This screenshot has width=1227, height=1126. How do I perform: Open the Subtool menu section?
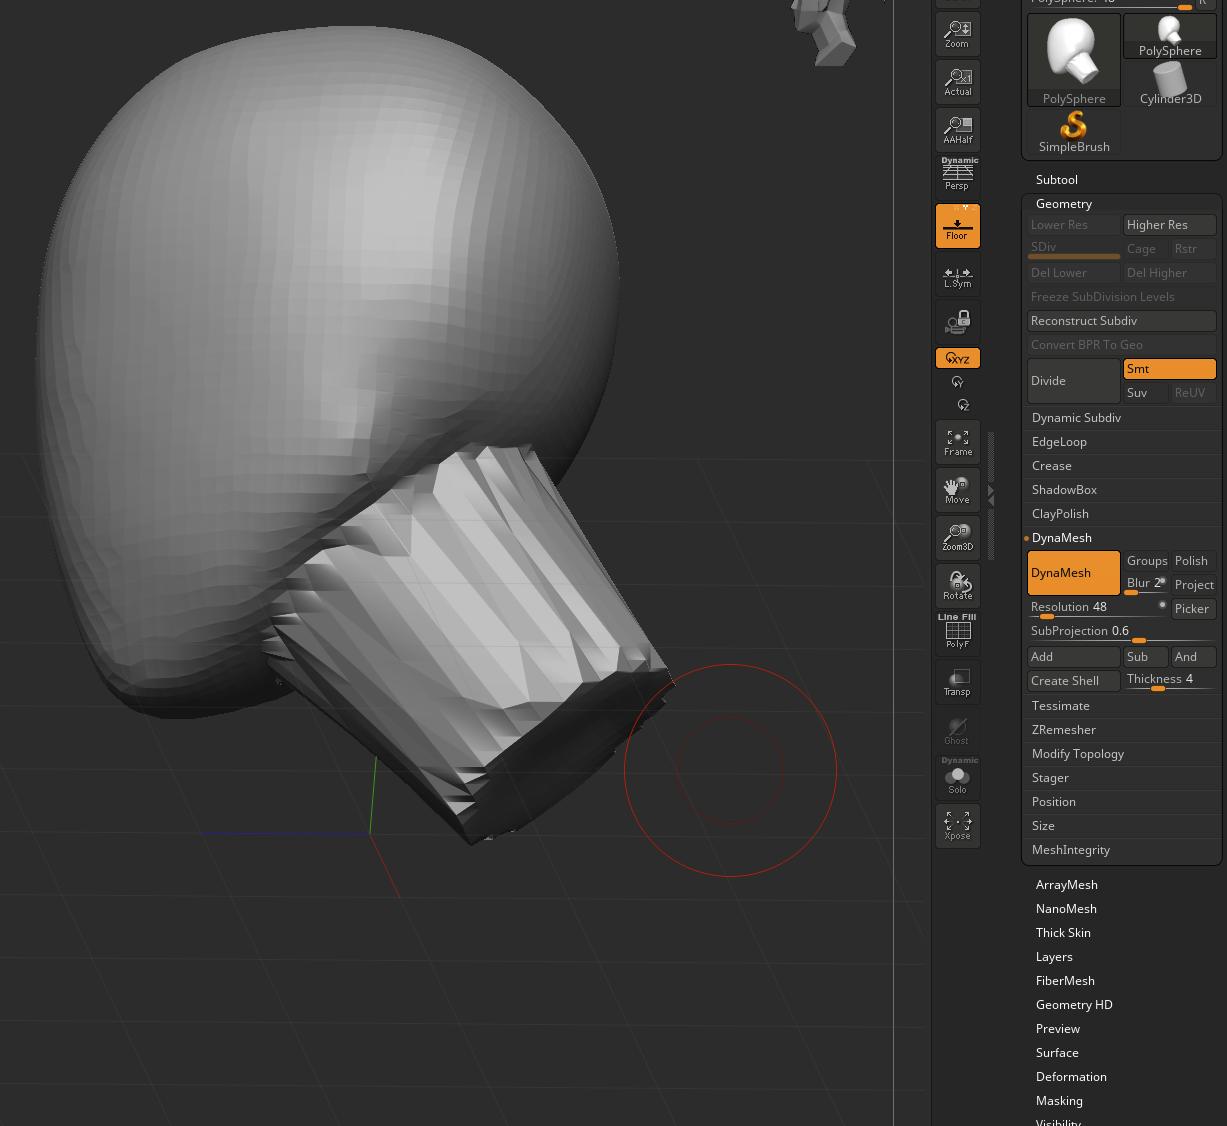pos(1056,180)
